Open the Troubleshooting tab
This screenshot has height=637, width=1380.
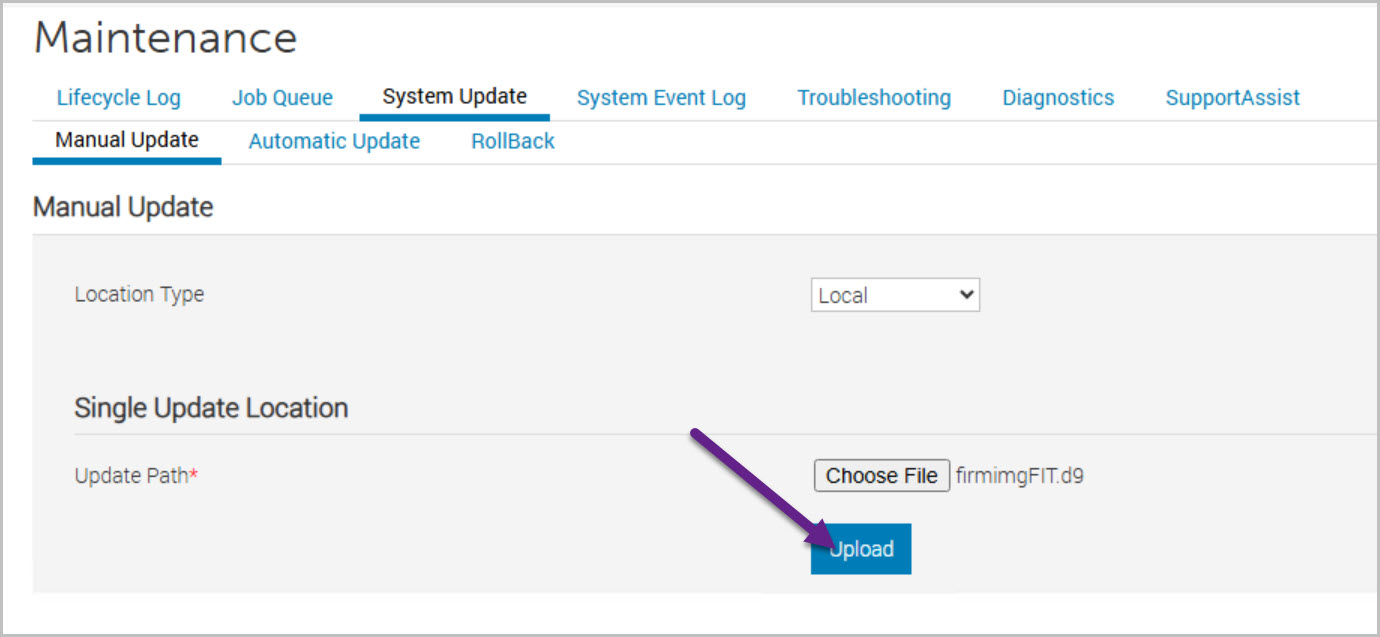874,98
